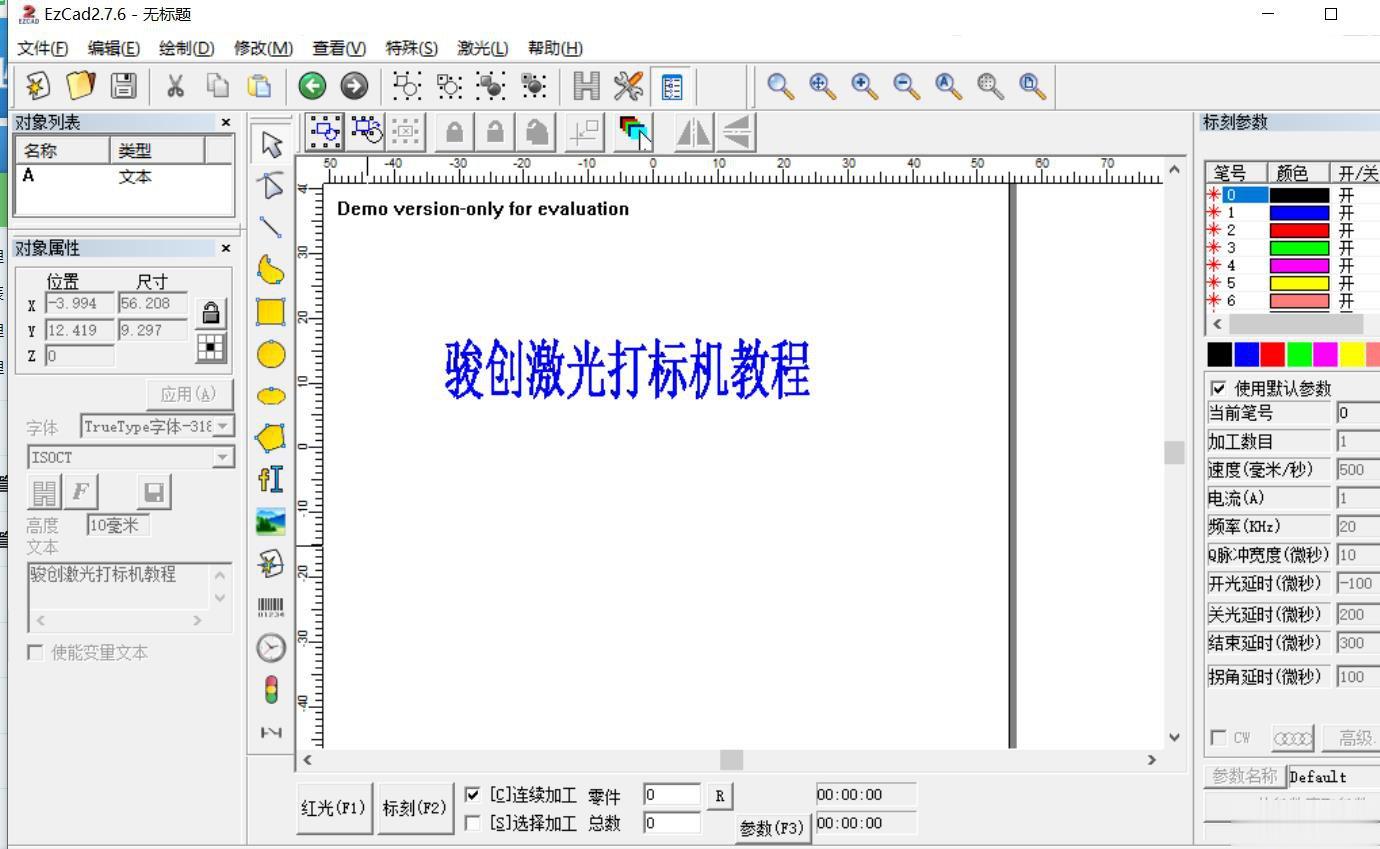
Task: Toggle continuous processing [C] checkbox
Action: click(x=473, y=795)
